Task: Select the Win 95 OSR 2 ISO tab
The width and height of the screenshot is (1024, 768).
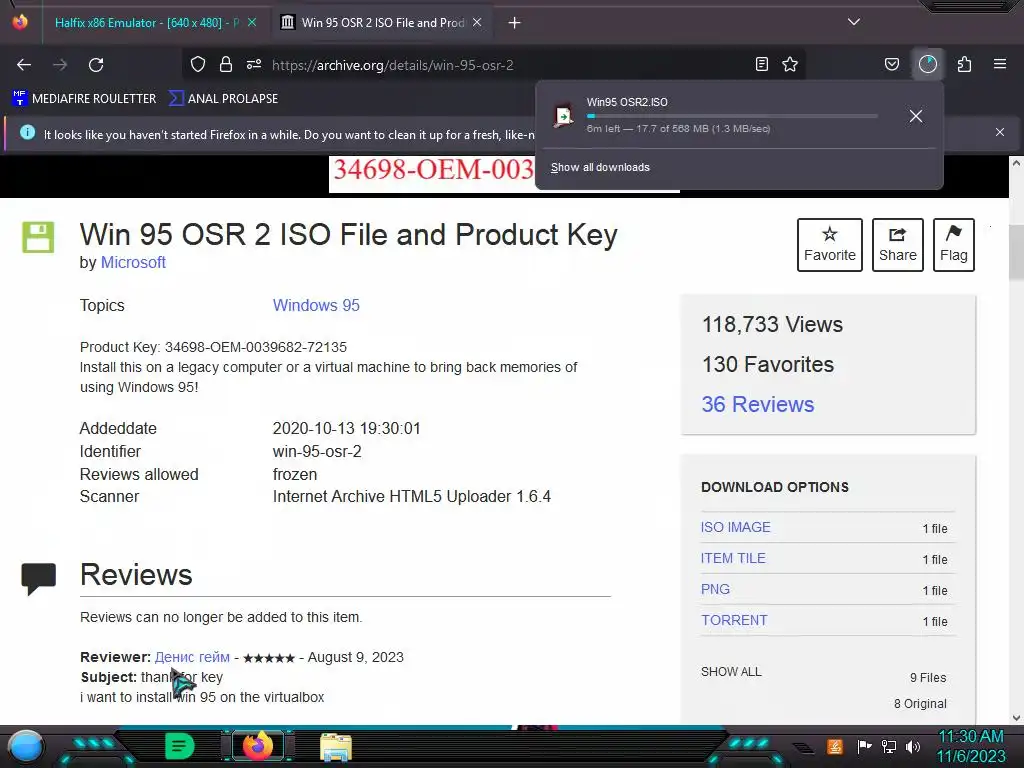Action: click(x=382, y=23)
